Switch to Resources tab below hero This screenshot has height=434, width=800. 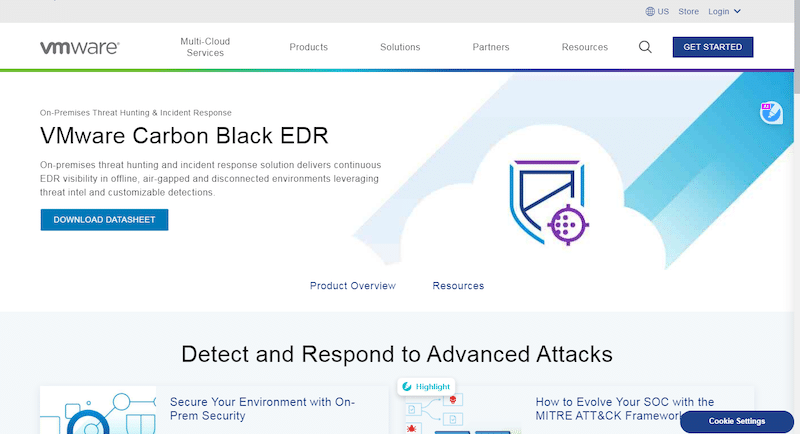pos(458,286)
